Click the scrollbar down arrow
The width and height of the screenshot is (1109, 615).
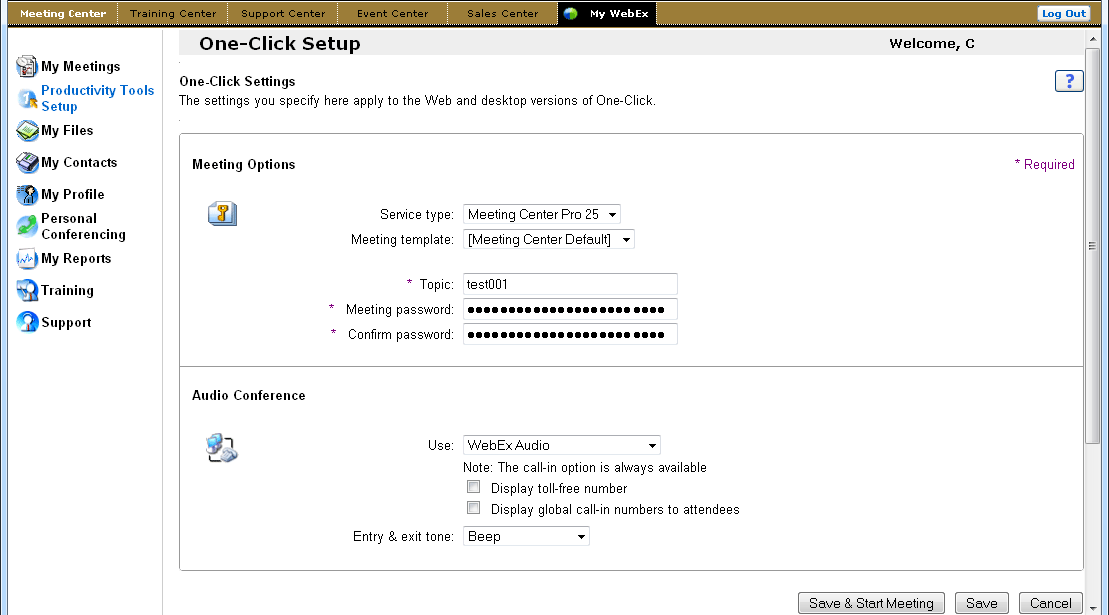coord(1093,607)
